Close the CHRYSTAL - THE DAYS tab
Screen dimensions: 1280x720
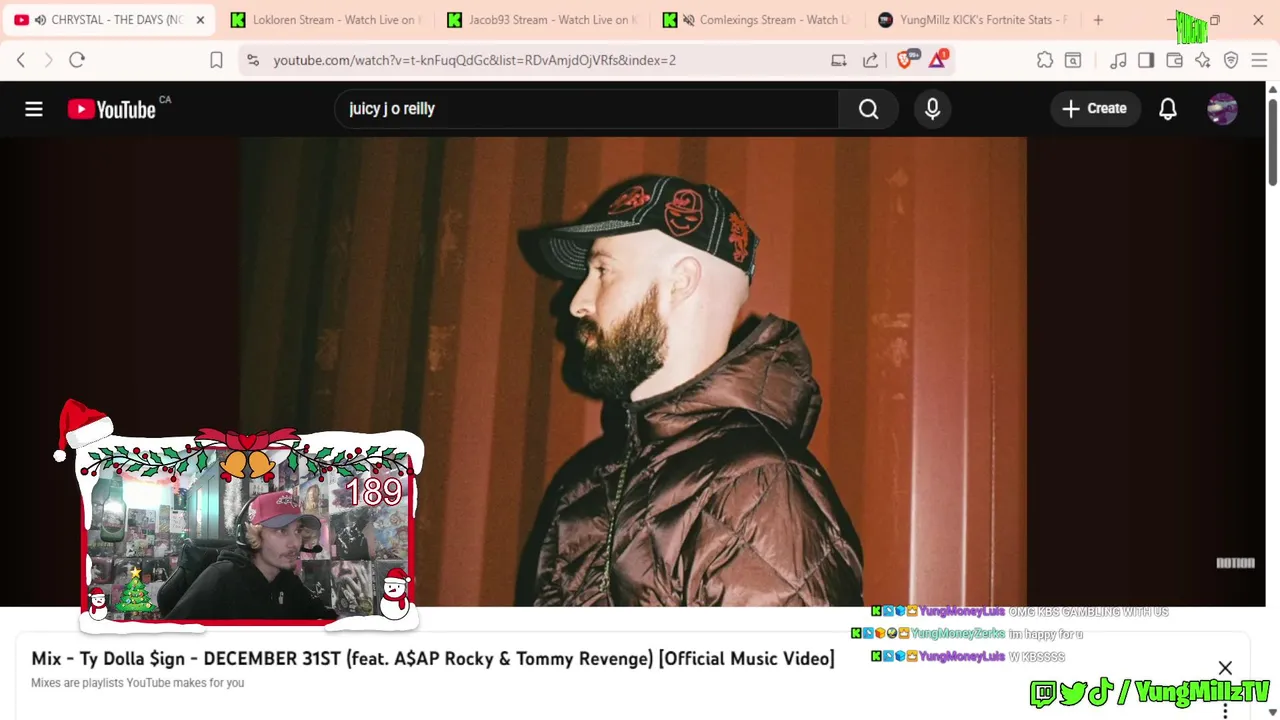pyautogui.click(x=200, y=20)
